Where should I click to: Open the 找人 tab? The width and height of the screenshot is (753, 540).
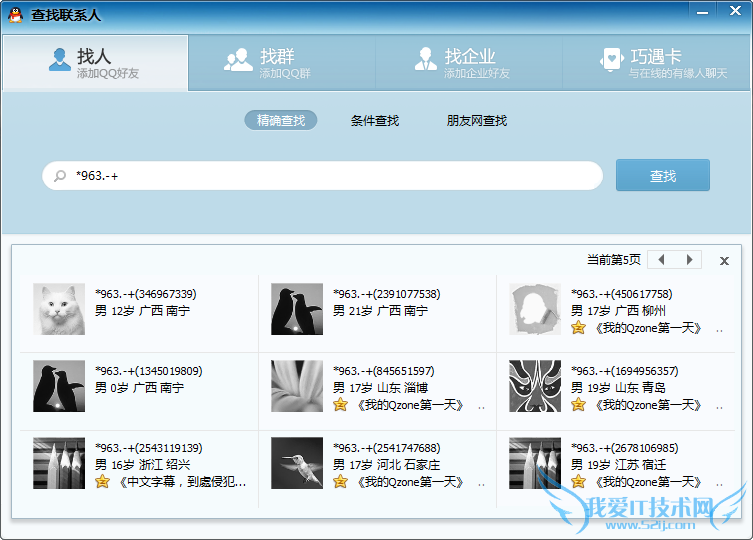95,62
